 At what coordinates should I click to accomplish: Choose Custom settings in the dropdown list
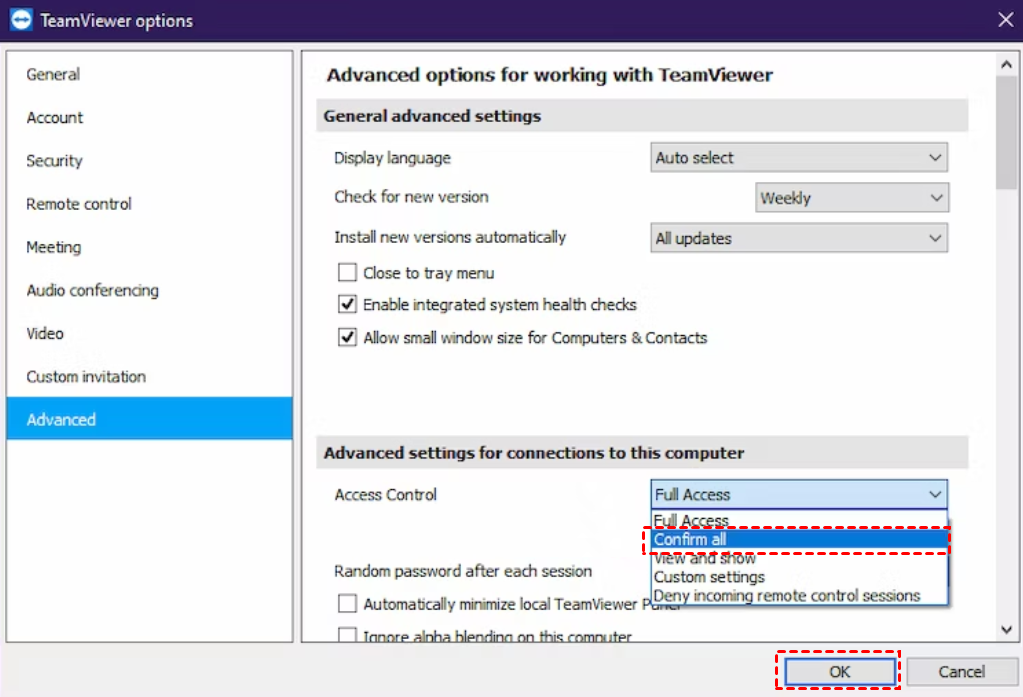pos(799,577)
